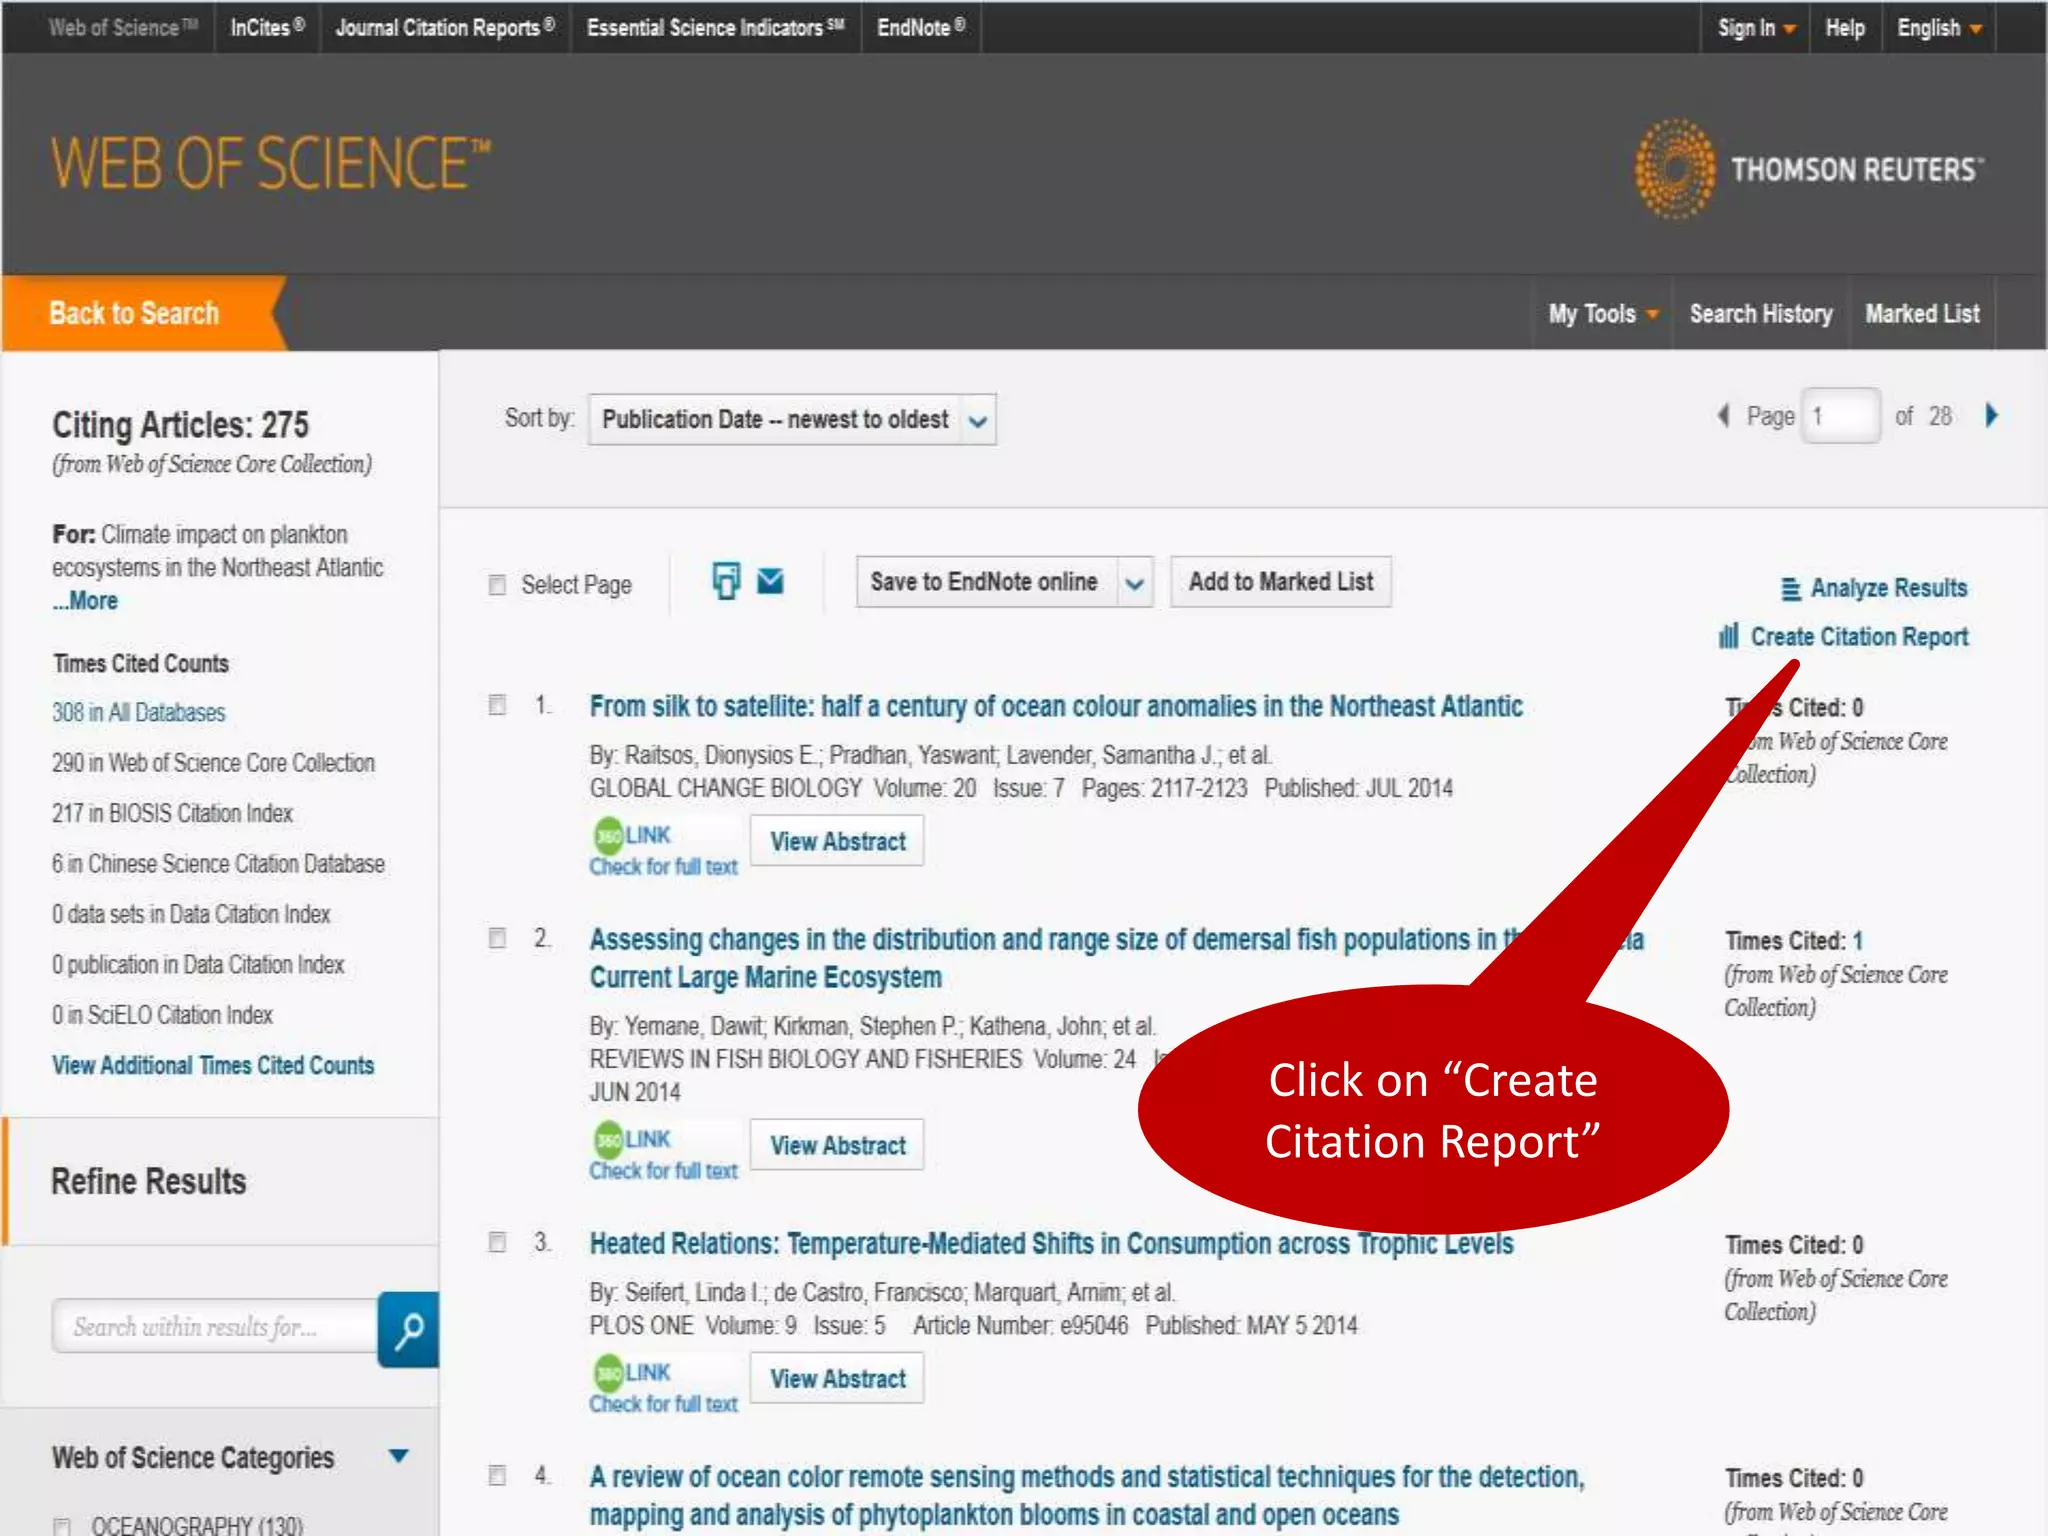Click 217 in BIOSIS Citation Index
The width and height of the screenshot is (2048, 1536).
click(172, 813)
